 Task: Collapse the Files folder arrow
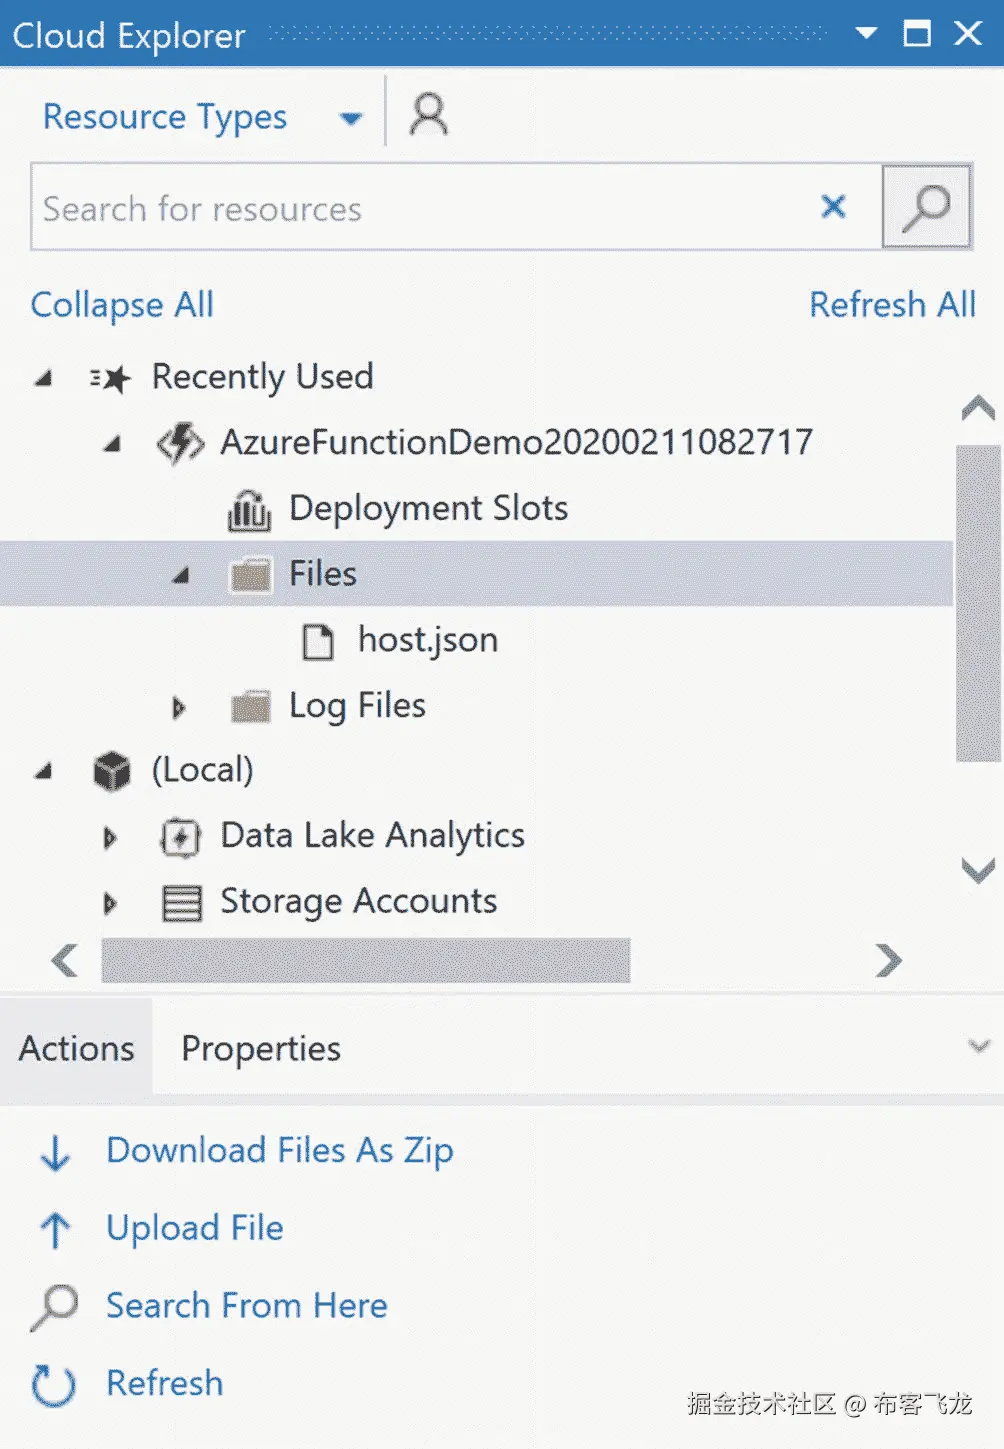pyautogui.click(x=181, y=575)
